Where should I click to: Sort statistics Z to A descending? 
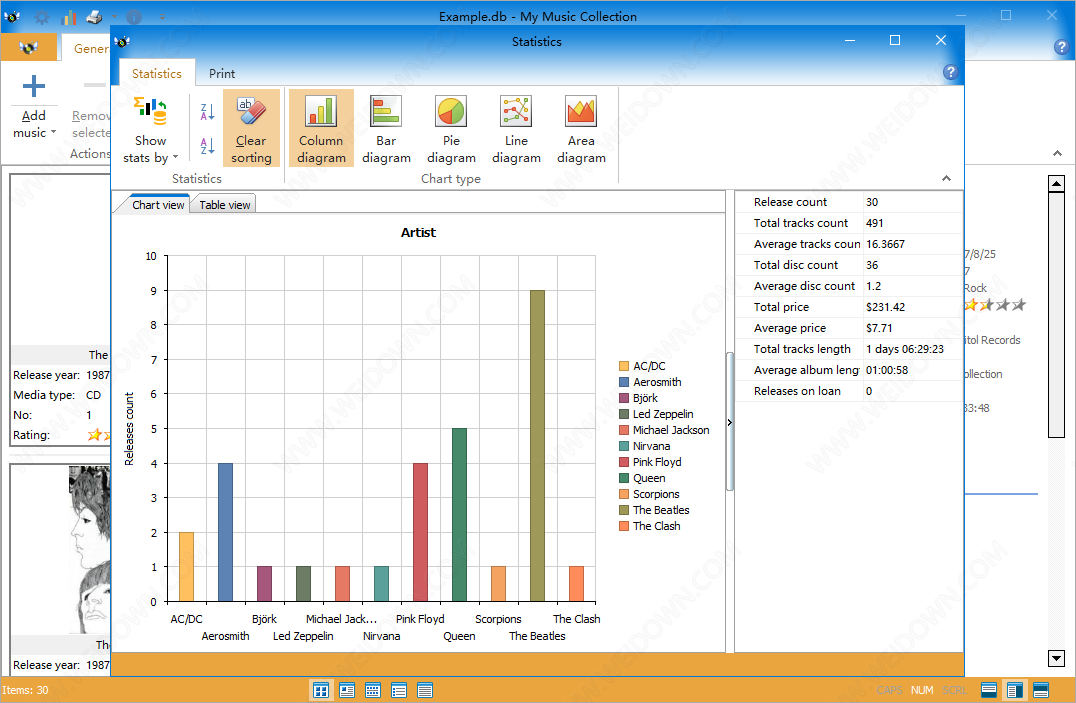207,111
